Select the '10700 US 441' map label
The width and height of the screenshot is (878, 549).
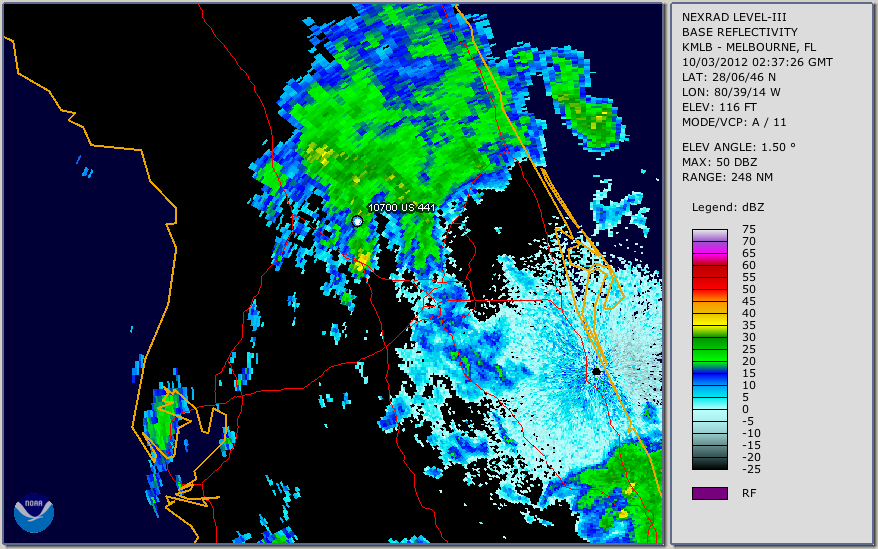click(401, 207)
